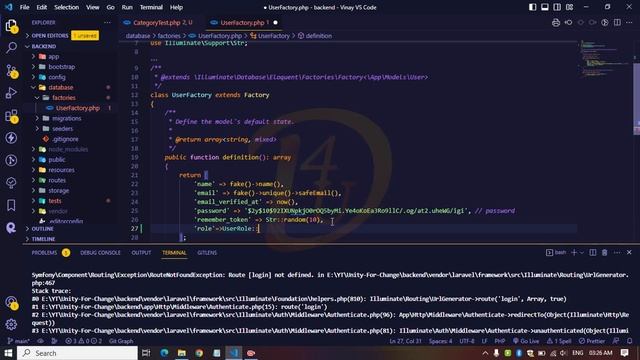The height and width of the screenshot is (360, 640).
Task: Split the editor to the right
Action: pyautogui.click(x=617, y=23)
